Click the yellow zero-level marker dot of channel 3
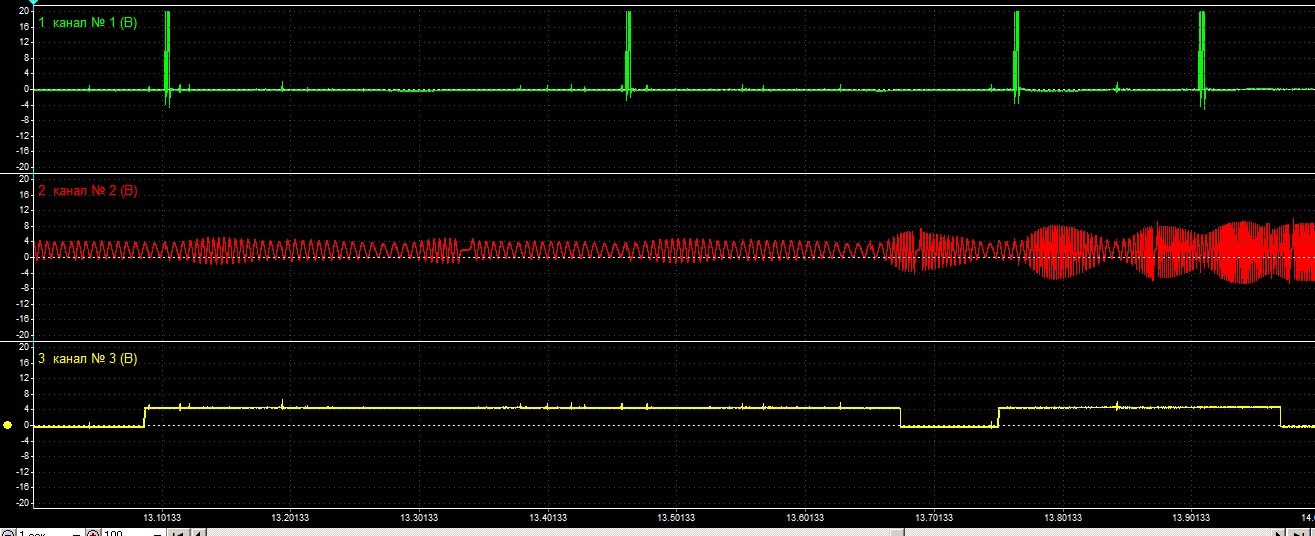The width and height of the screenshot is (1315, 536). pos(8,425)
